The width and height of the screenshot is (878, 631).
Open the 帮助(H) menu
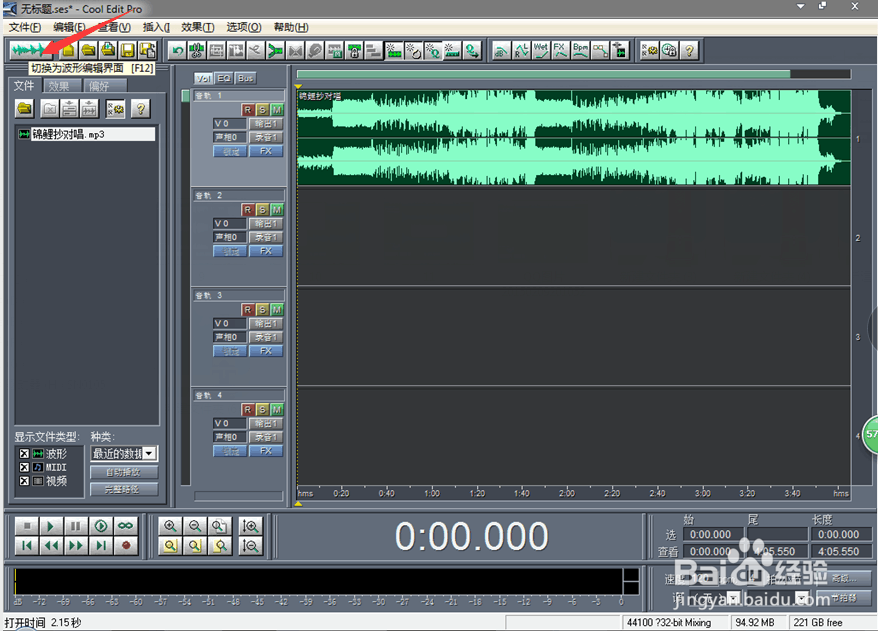tap(291, 27)
